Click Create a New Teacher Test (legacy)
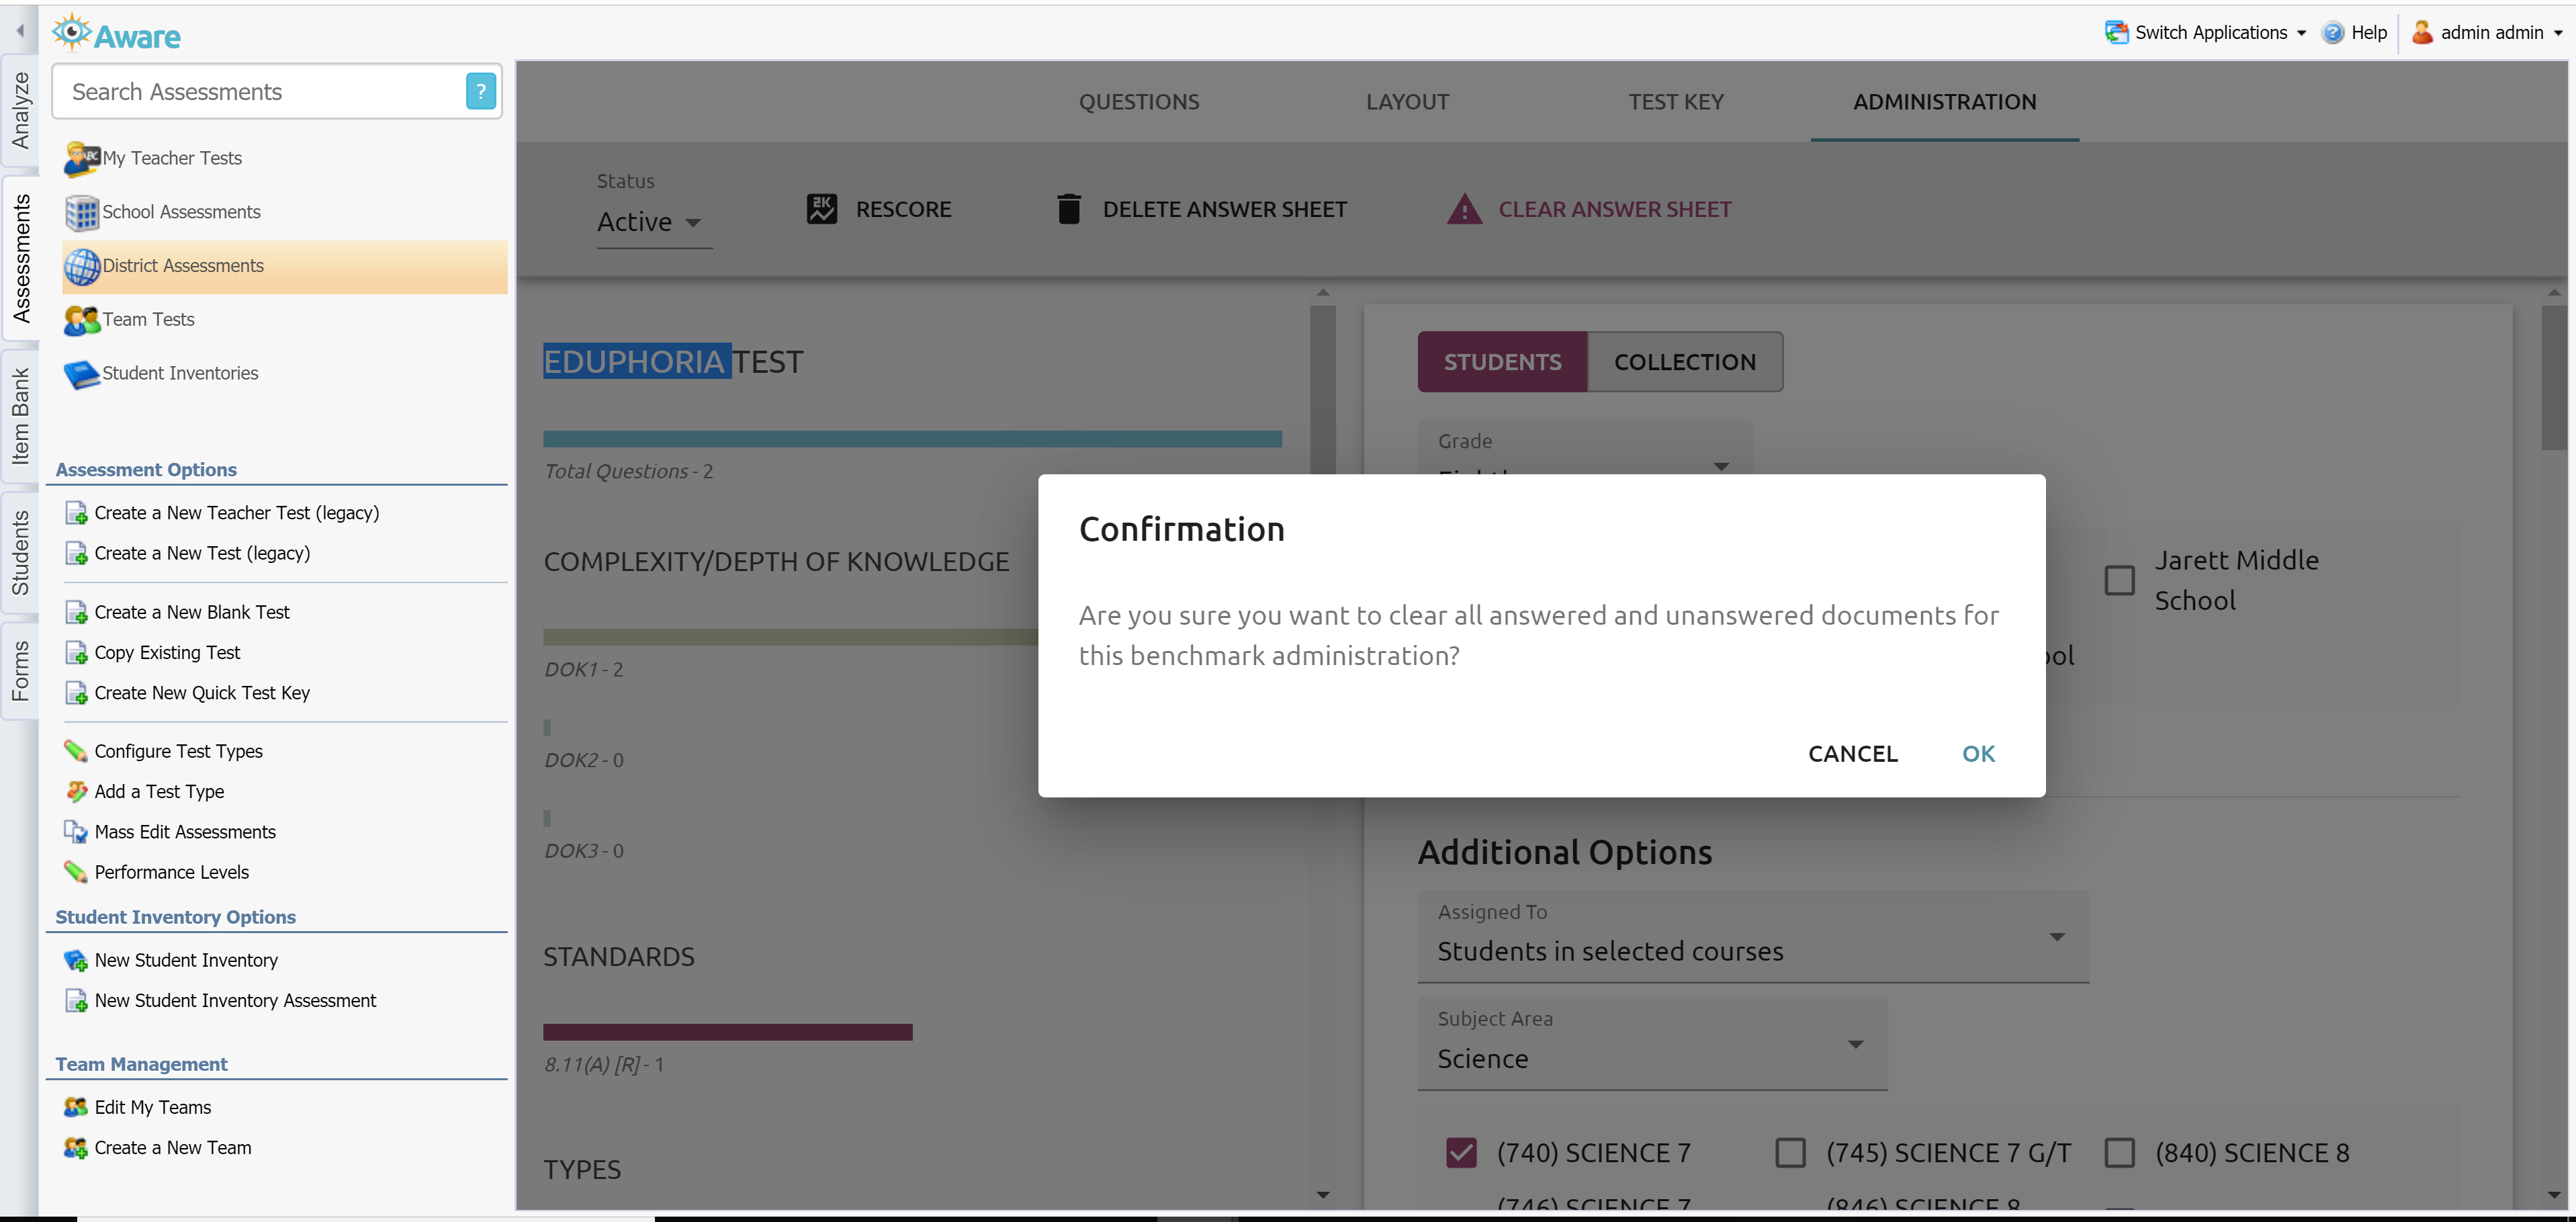This screenshot has width=2576, height=1222. tap(237, 512)
